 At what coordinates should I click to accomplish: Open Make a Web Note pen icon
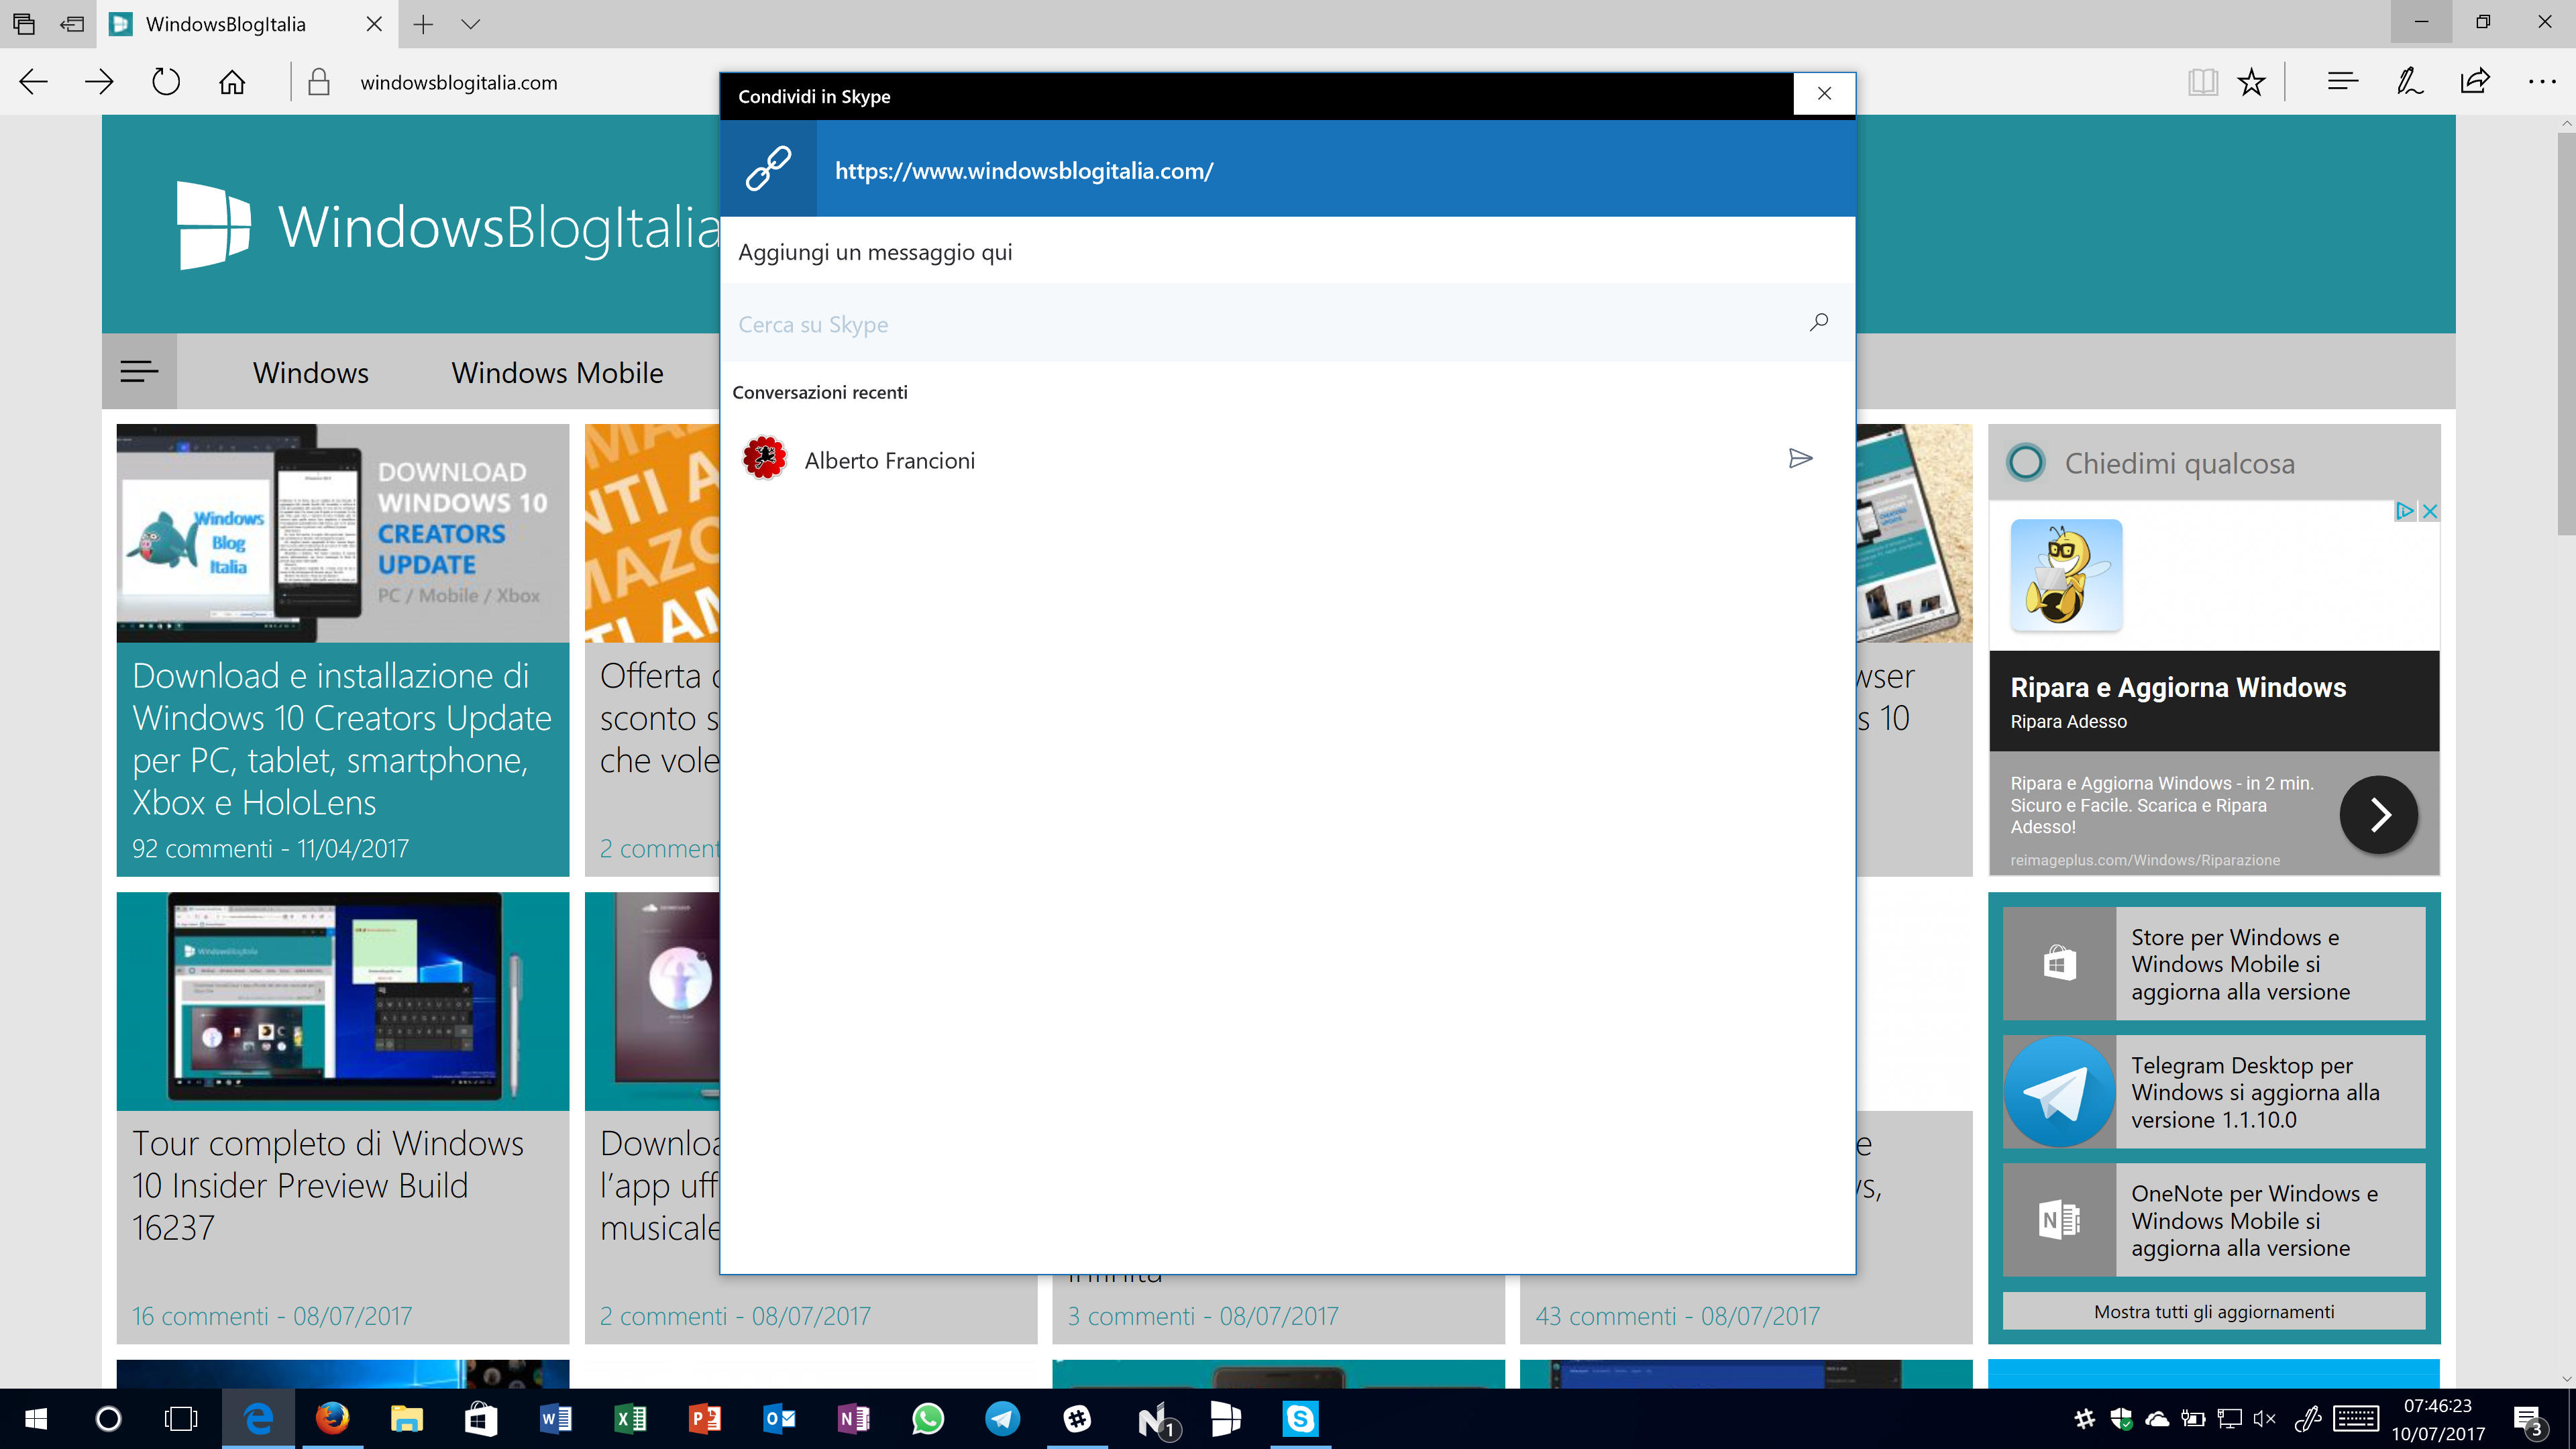[2409, 82]
